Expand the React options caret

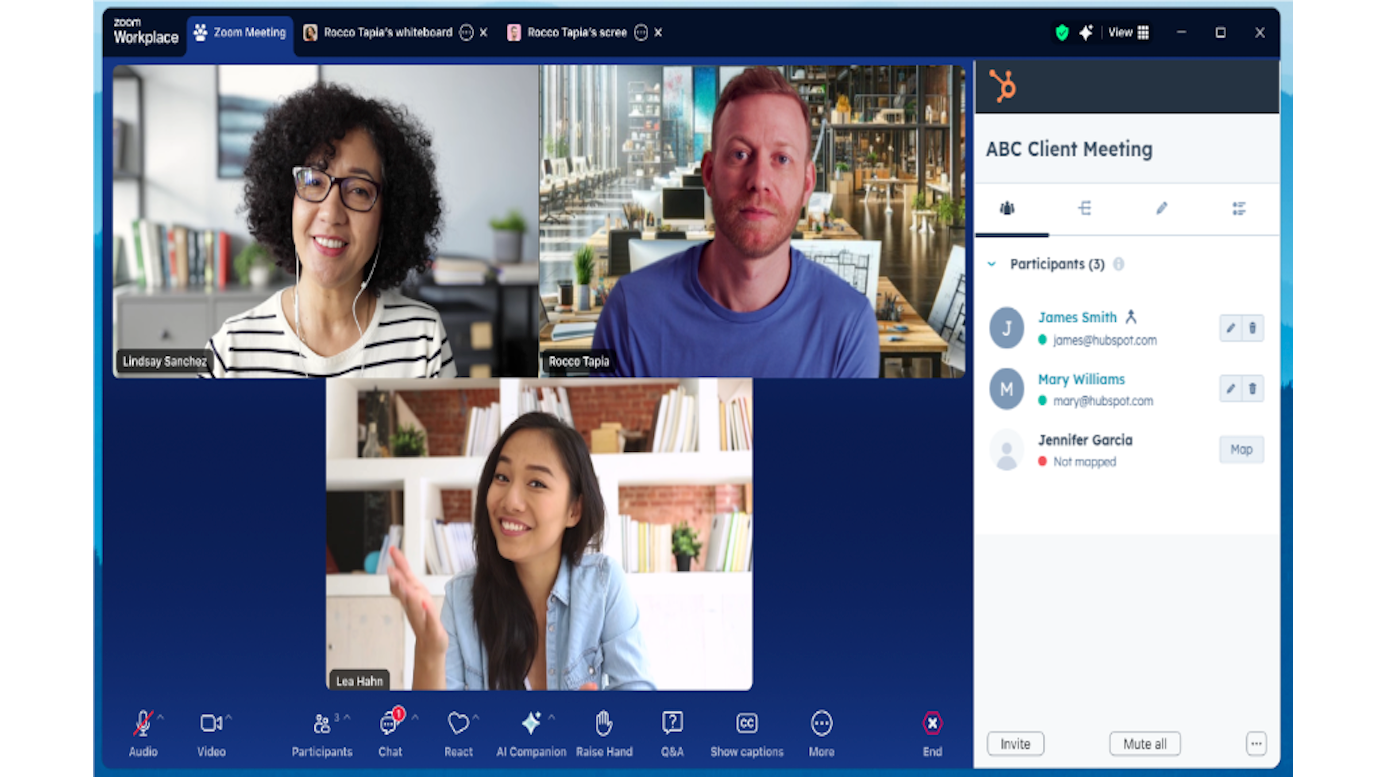tap(475, 717)
